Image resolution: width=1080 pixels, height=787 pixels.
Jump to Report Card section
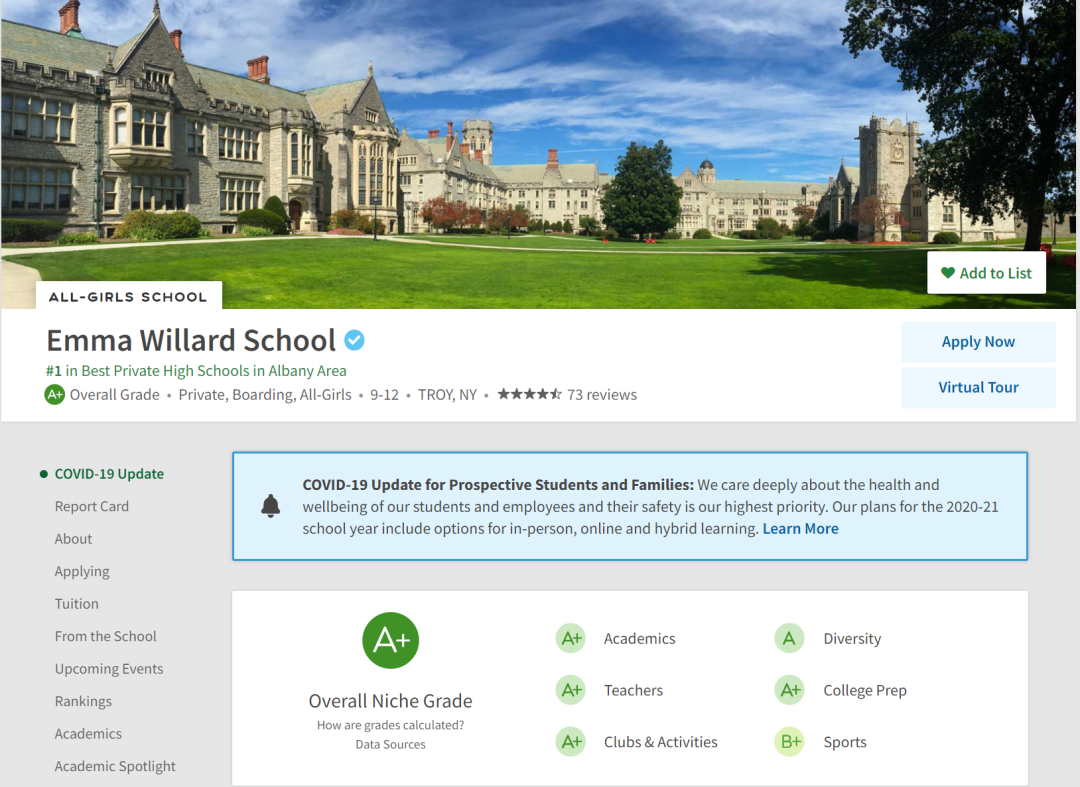92,506
